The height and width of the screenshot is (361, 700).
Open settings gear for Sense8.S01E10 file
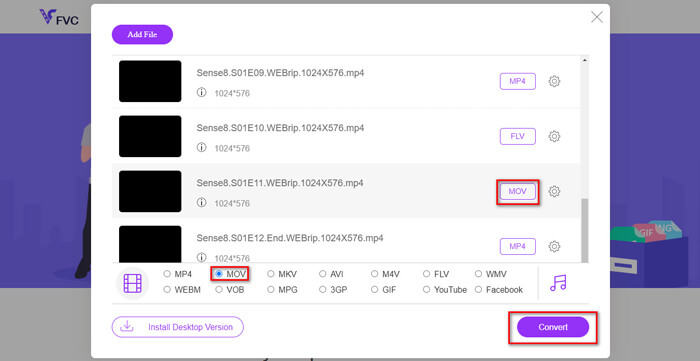point(554,136)
